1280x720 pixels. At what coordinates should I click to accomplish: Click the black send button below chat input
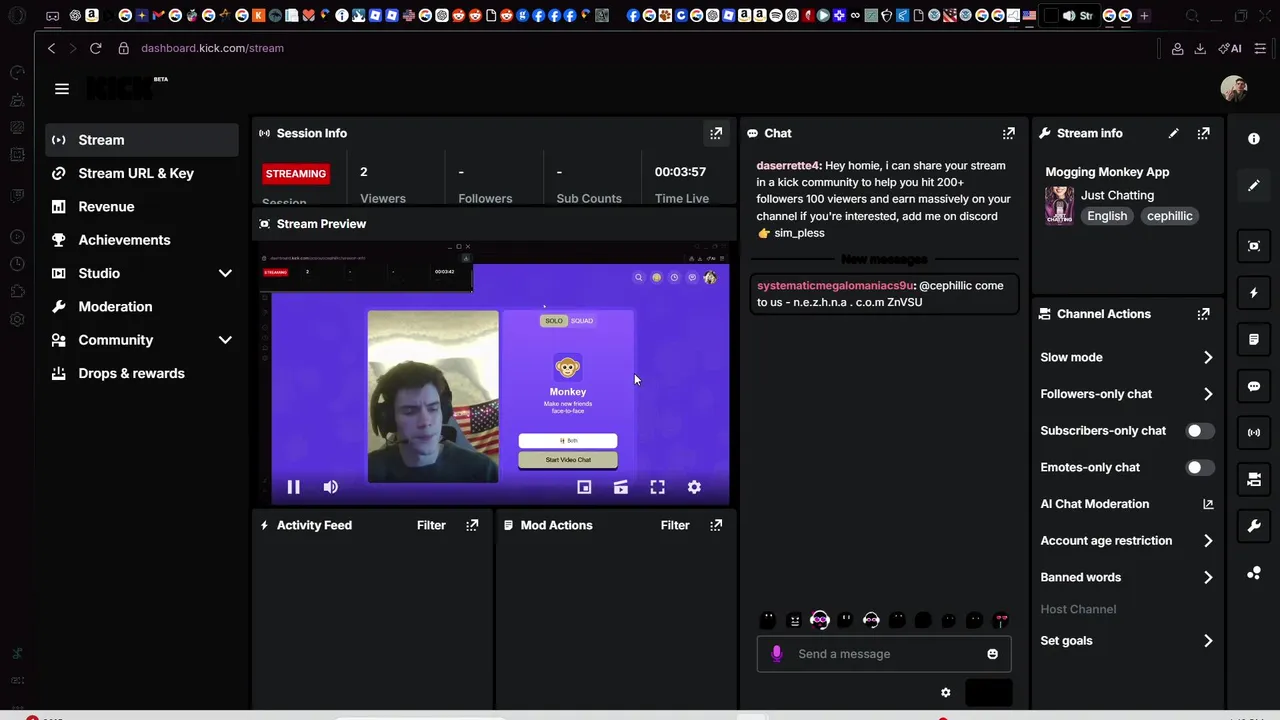[988, 692]
